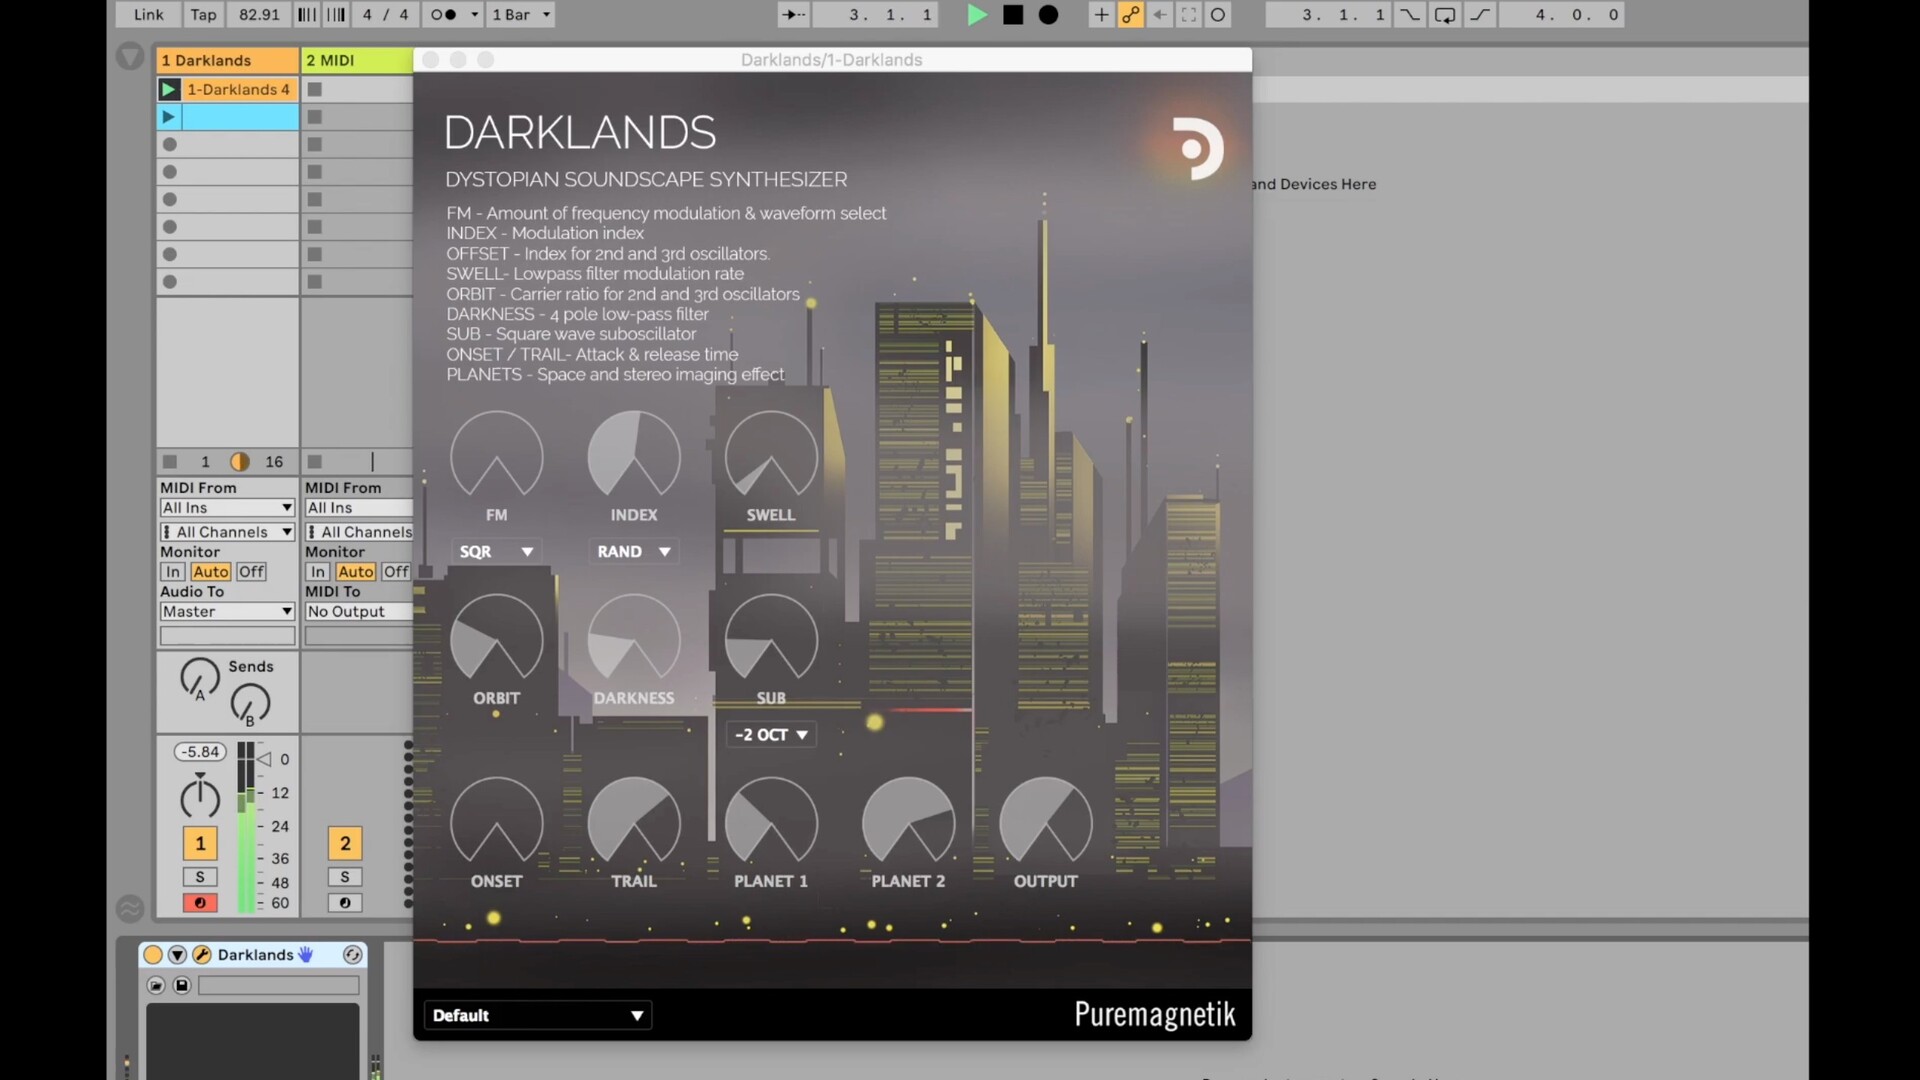Arm the Arrangement Record button
The image size is (1920, 1080).
tap(1048, 15)
